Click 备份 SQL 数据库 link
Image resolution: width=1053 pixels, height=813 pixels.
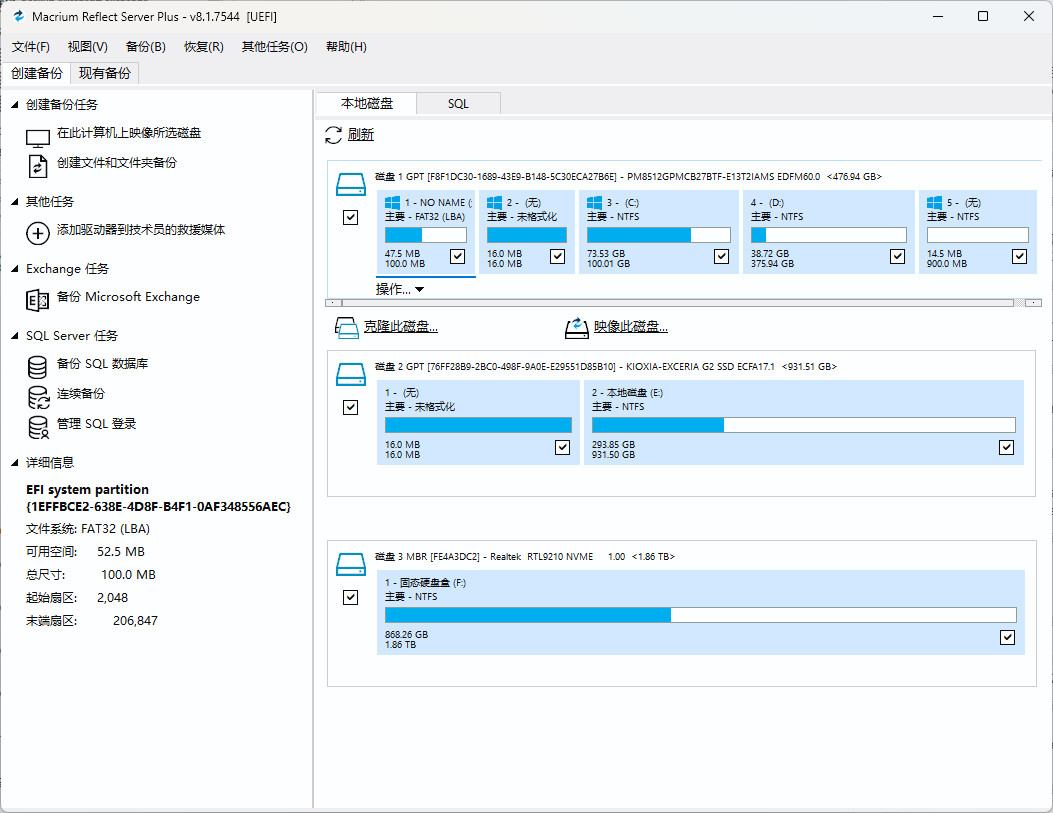coord(103,363)
